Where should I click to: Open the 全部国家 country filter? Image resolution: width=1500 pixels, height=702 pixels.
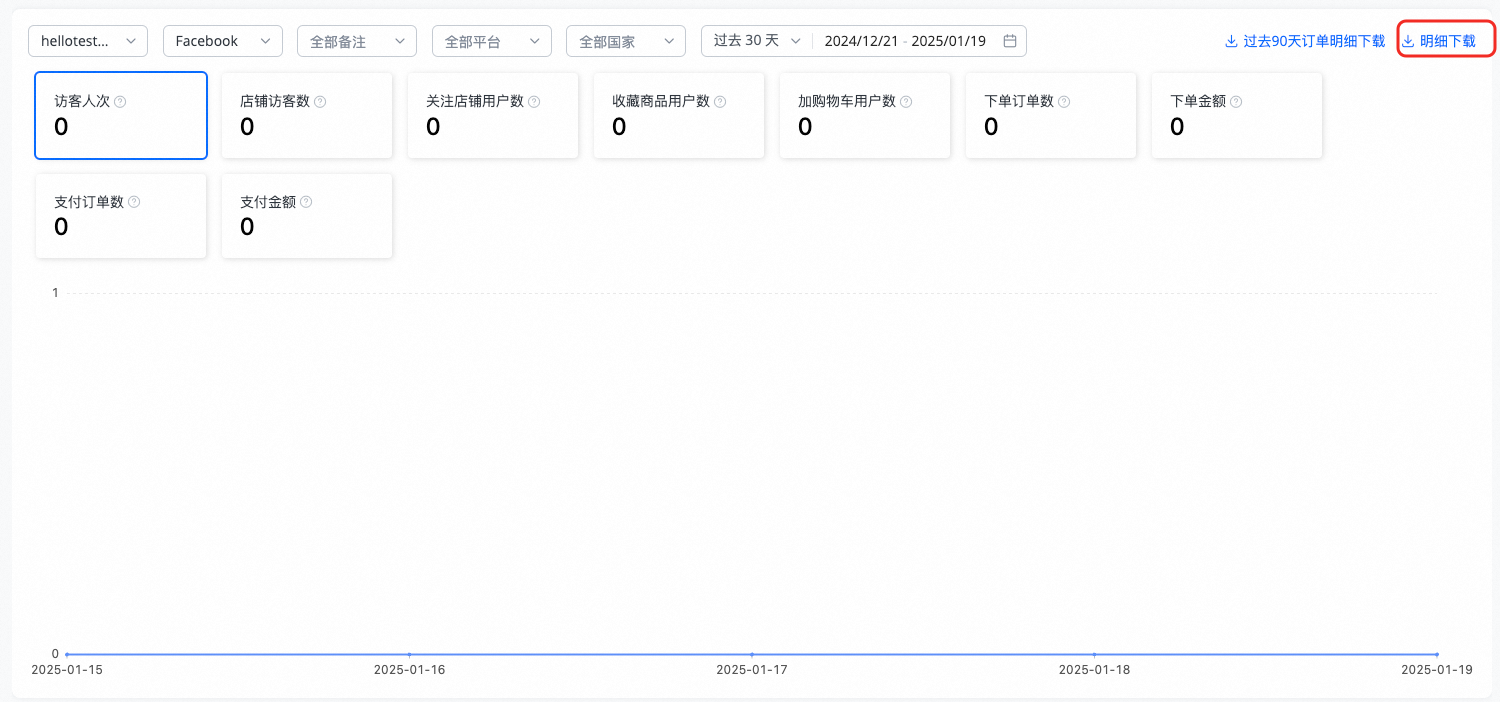pyautogui.click(x=625, y=41)
